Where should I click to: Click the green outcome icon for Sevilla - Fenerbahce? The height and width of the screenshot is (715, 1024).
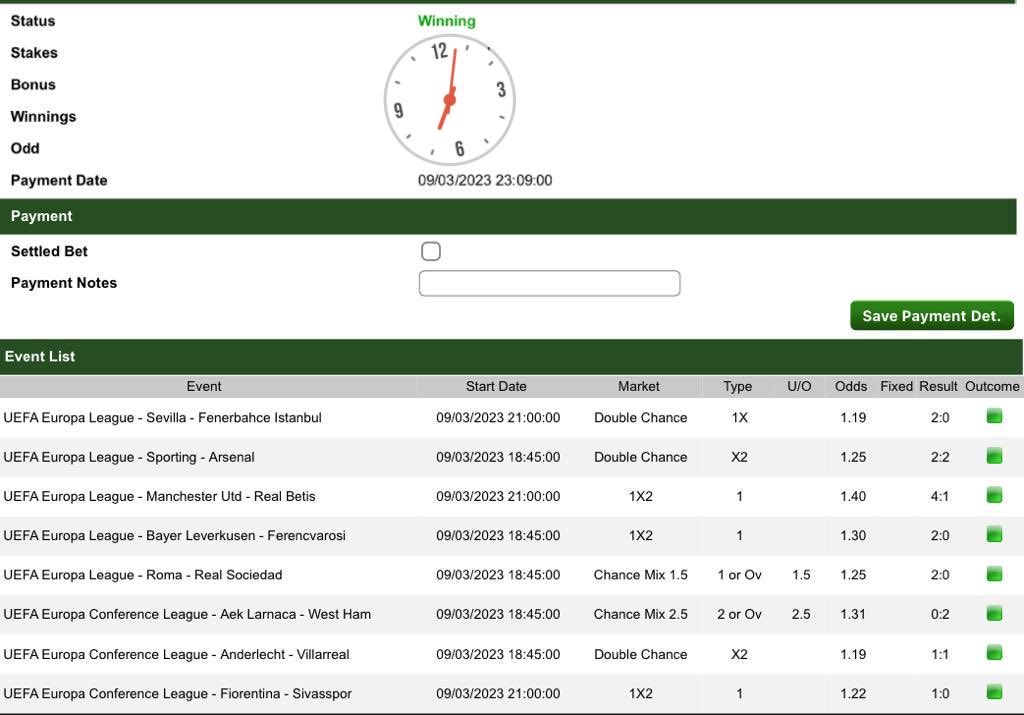(x=994, y=416)
